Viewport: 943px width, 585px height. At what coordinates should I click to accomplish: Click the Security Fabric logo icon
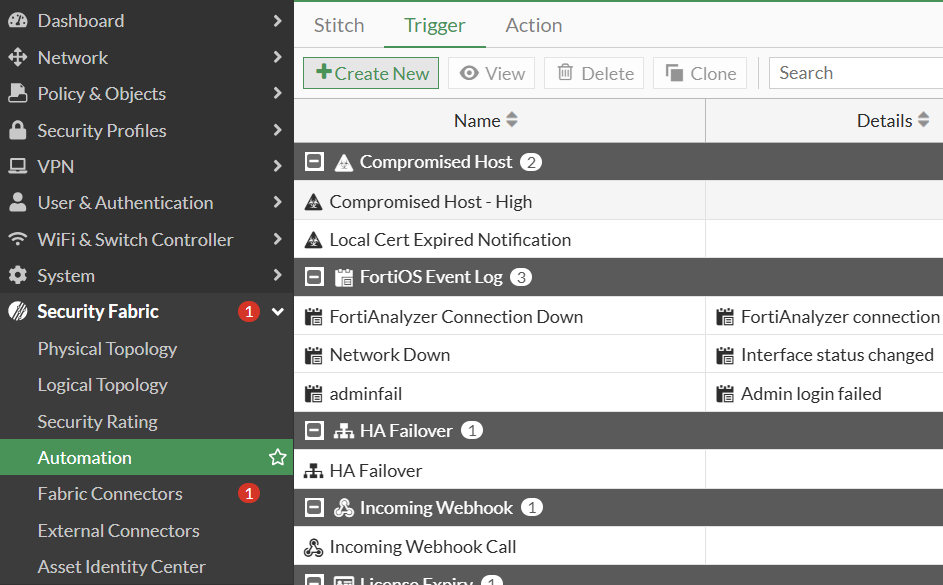(17, 311)
